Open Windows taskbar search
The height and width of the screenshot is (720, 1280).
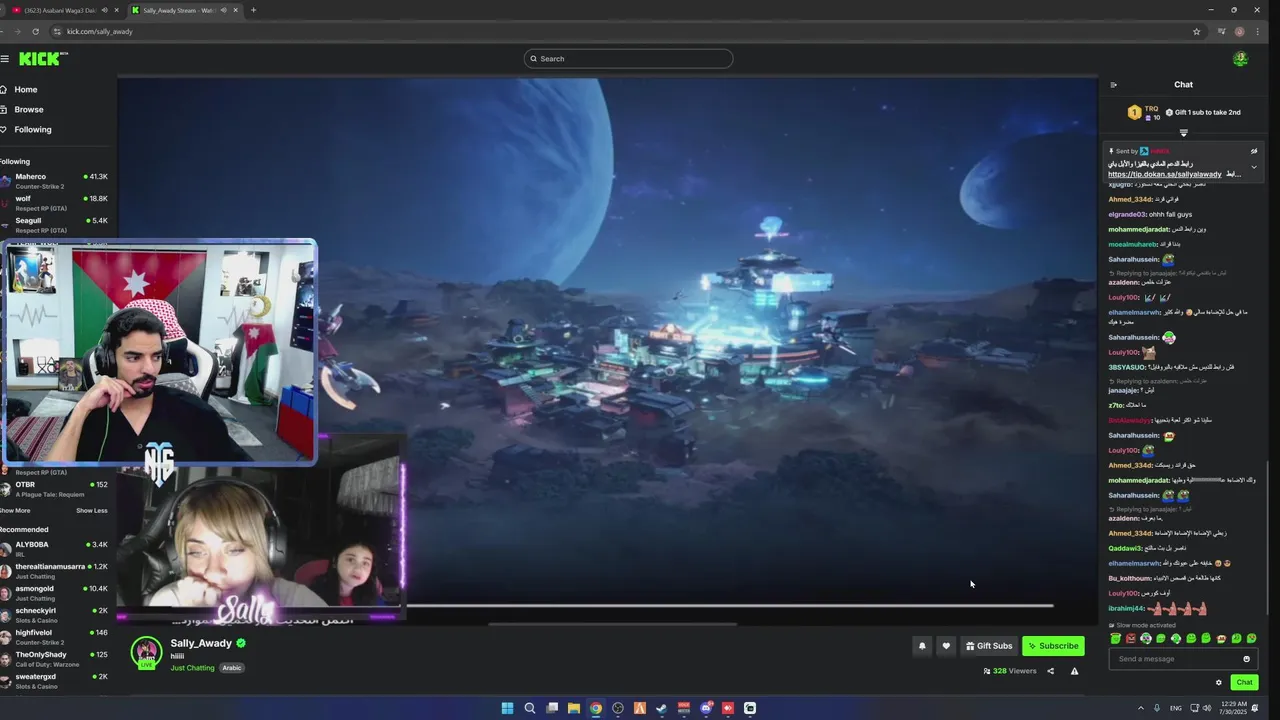point(530,708)
